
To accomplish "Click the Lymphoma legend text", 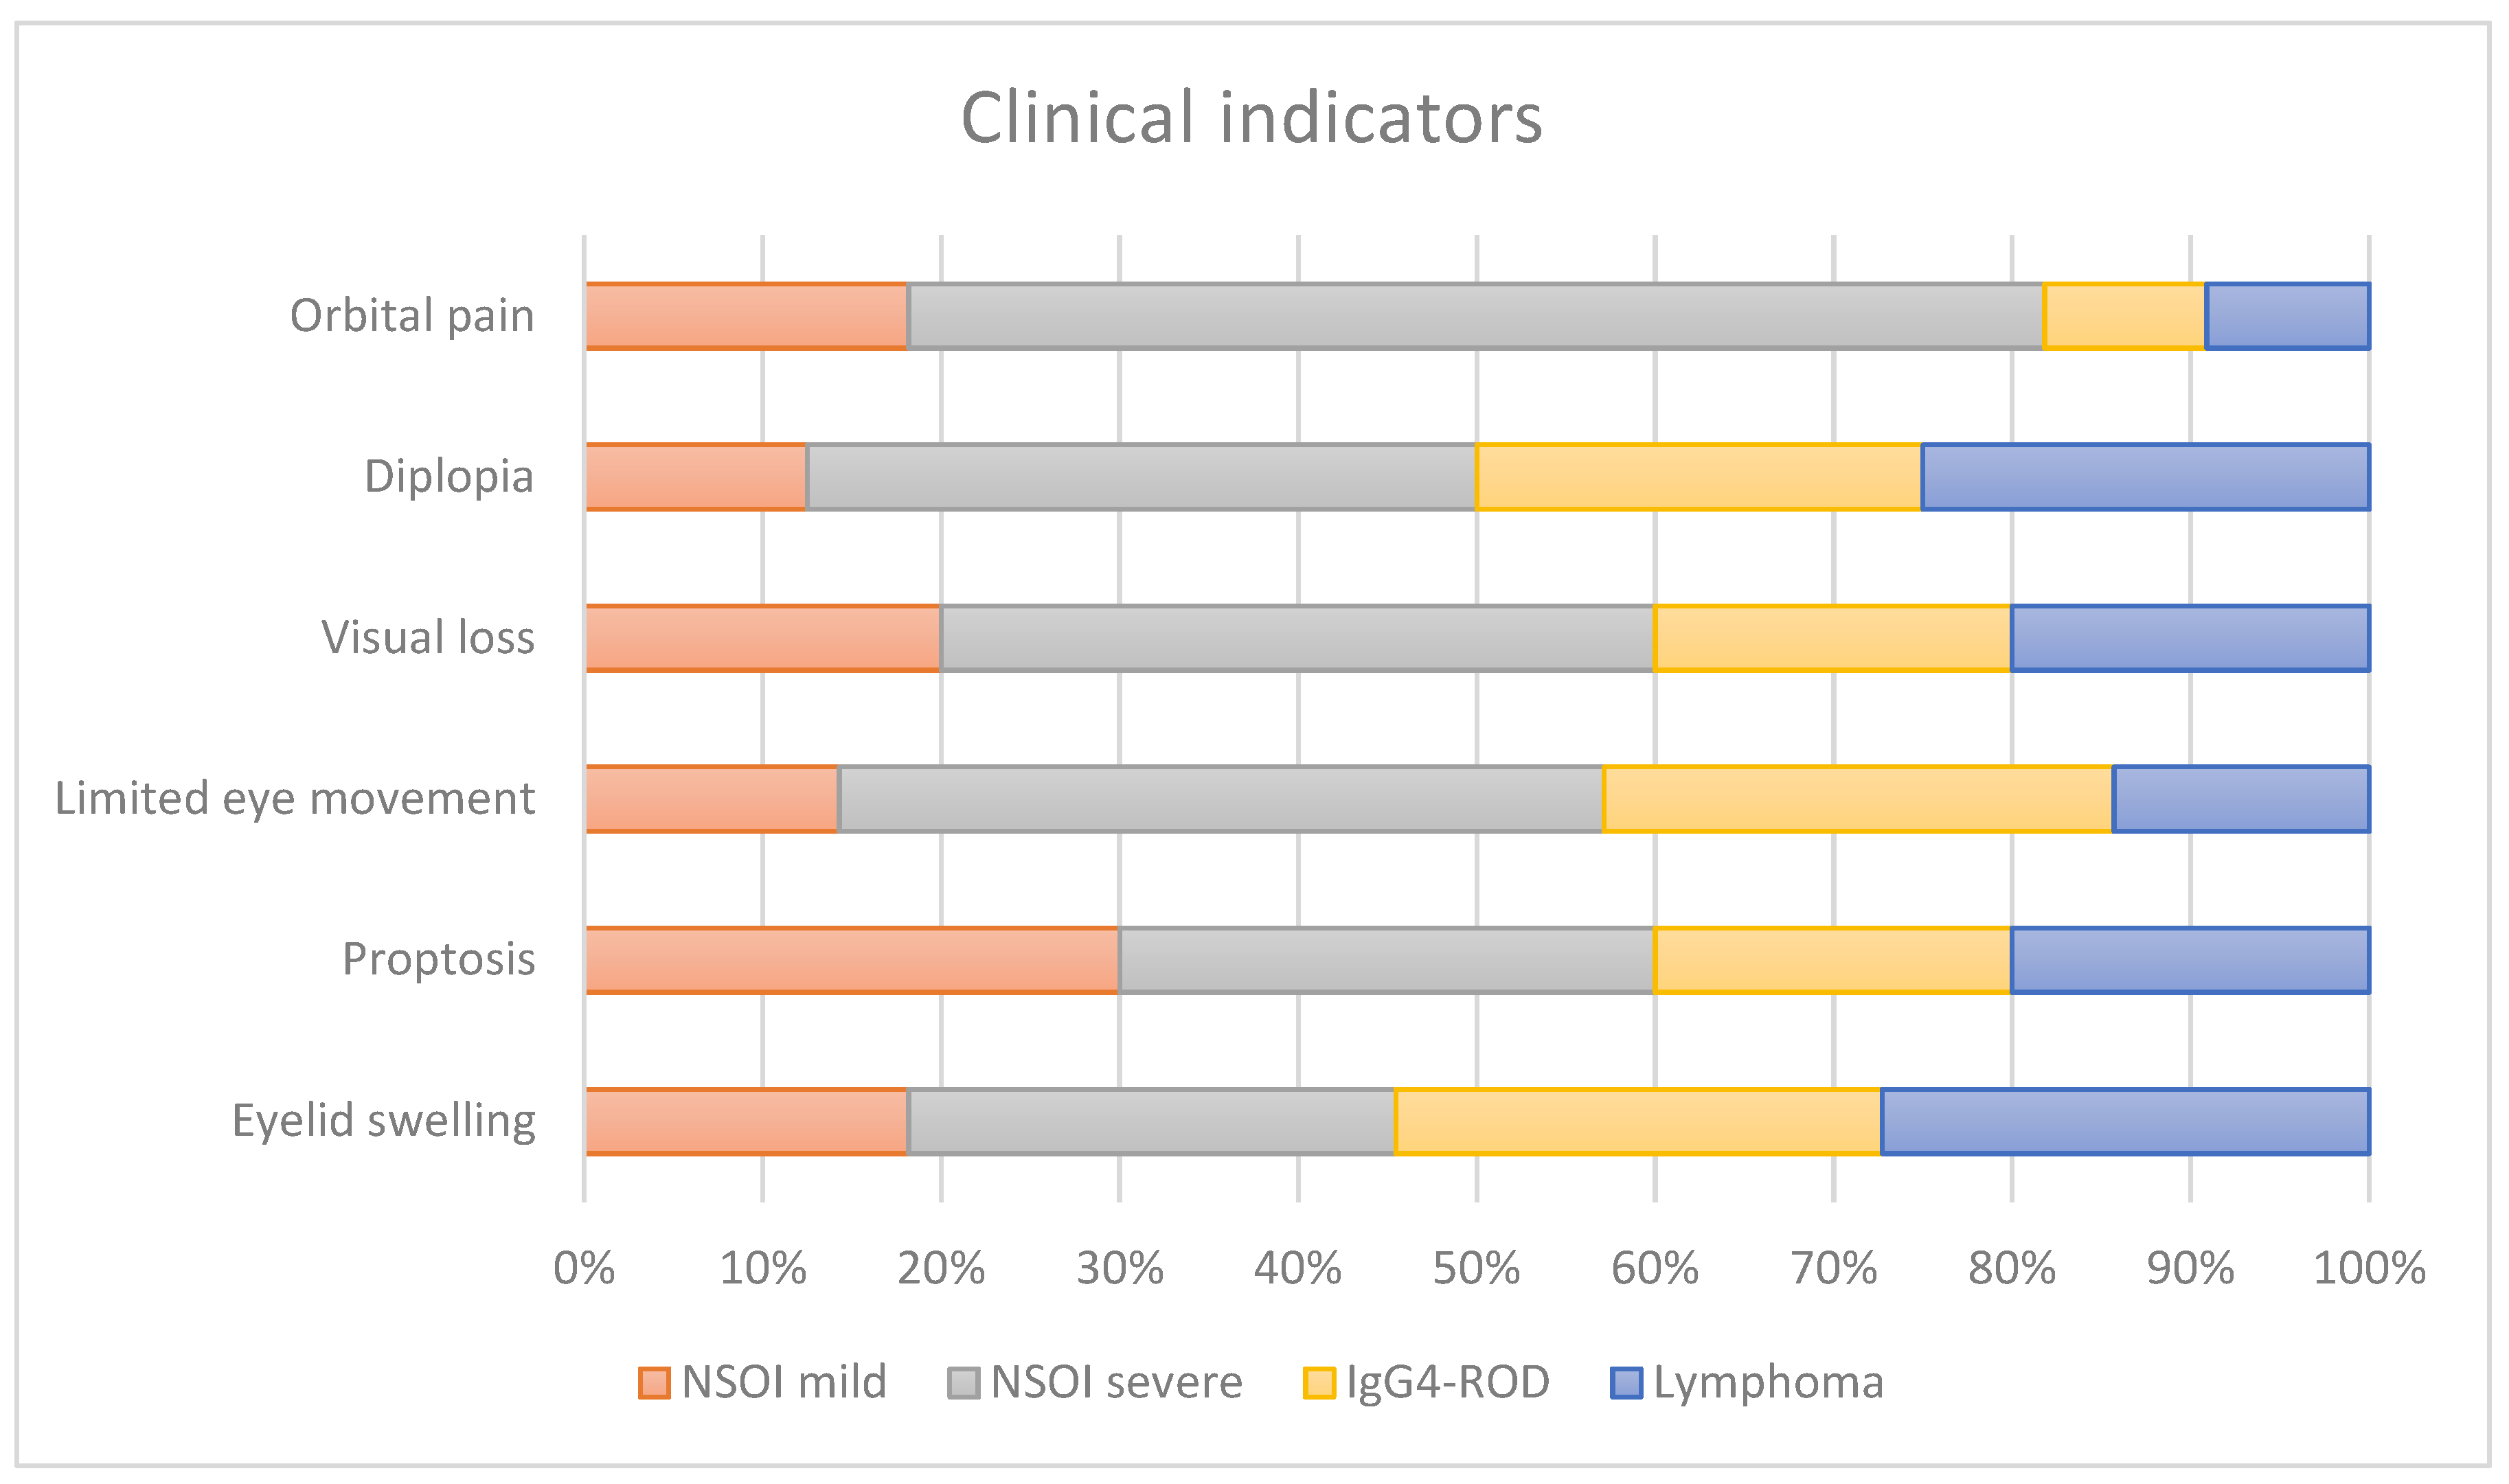I will [1768, 1383].
